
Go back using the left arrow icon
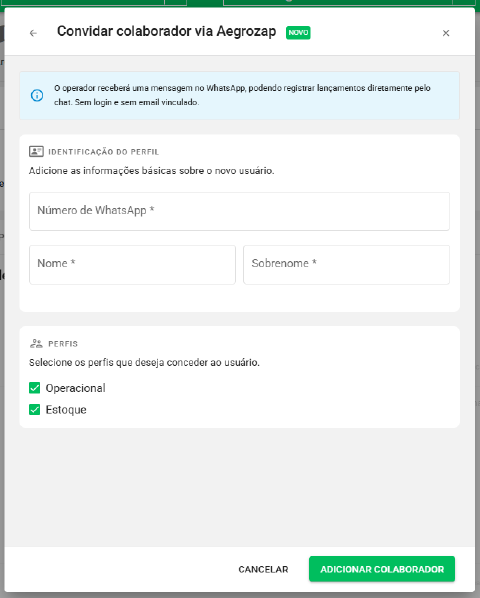(x=33, y=33)
